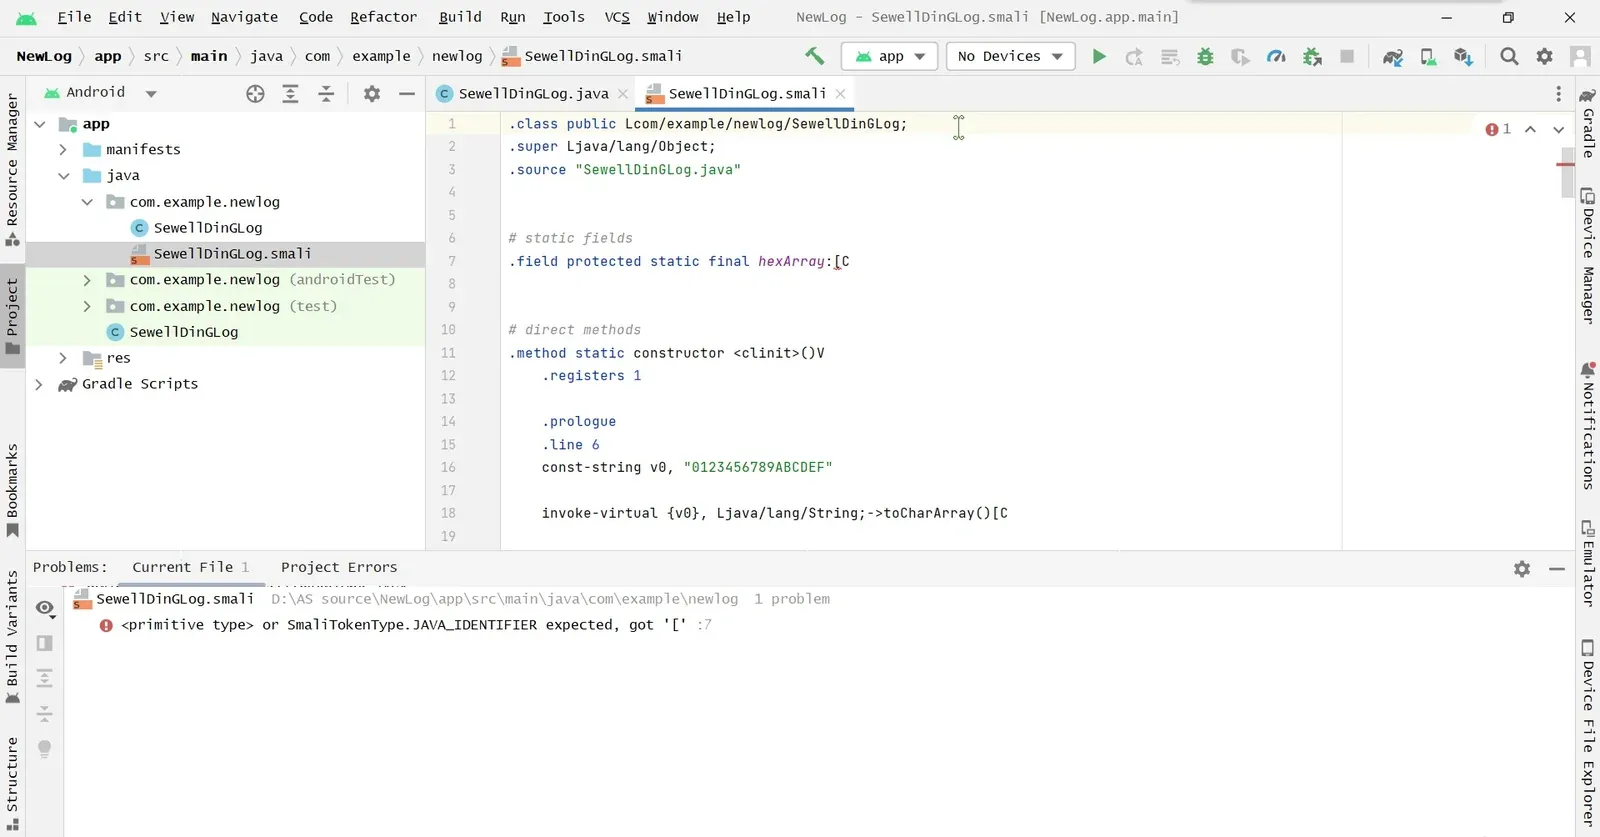This screenshot has width=1600, height=837.
Task: Toggle the eye preview icon in Problems panel
Action: 45,608
